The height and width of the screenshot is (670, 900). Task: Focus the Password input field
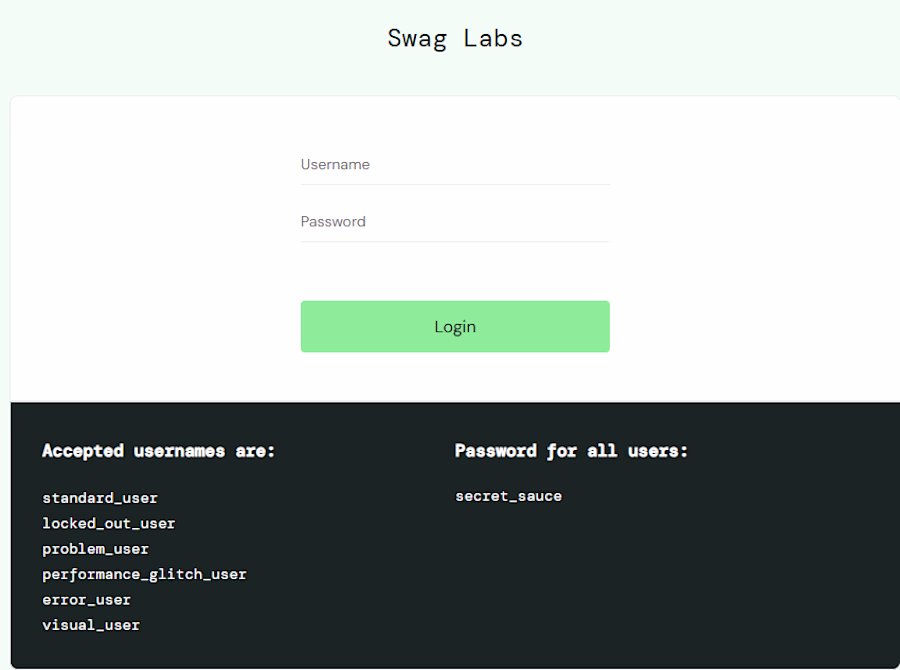[x=455, y=222]
